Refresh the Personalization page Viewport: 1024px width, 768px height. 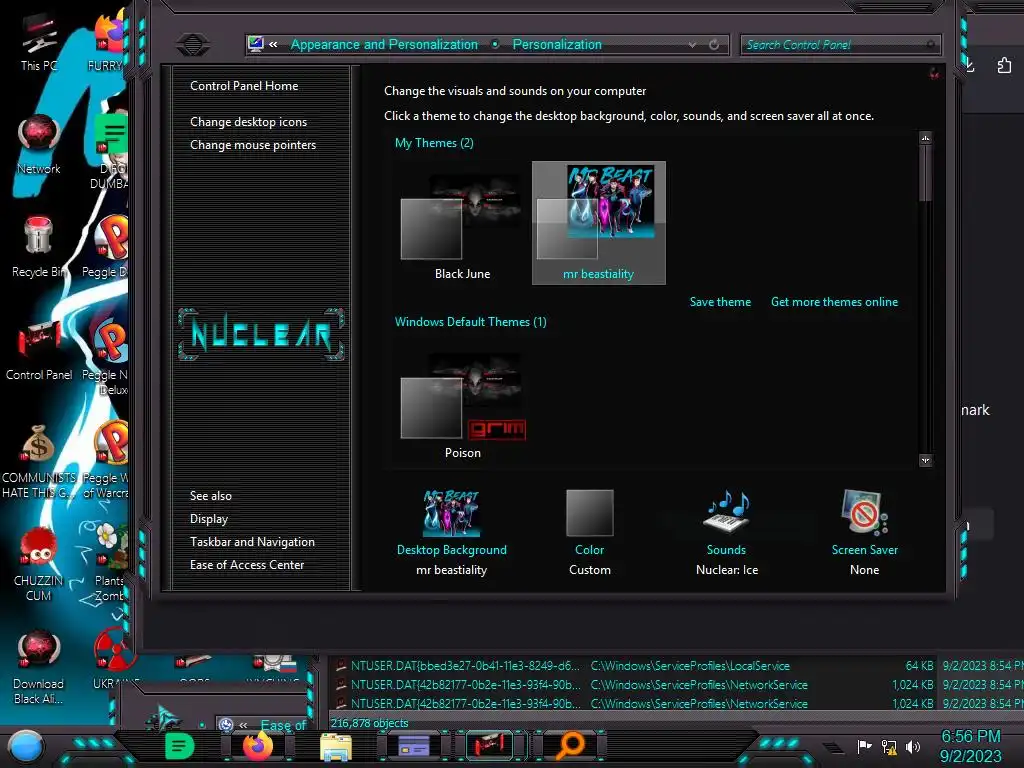click(714, 44)
